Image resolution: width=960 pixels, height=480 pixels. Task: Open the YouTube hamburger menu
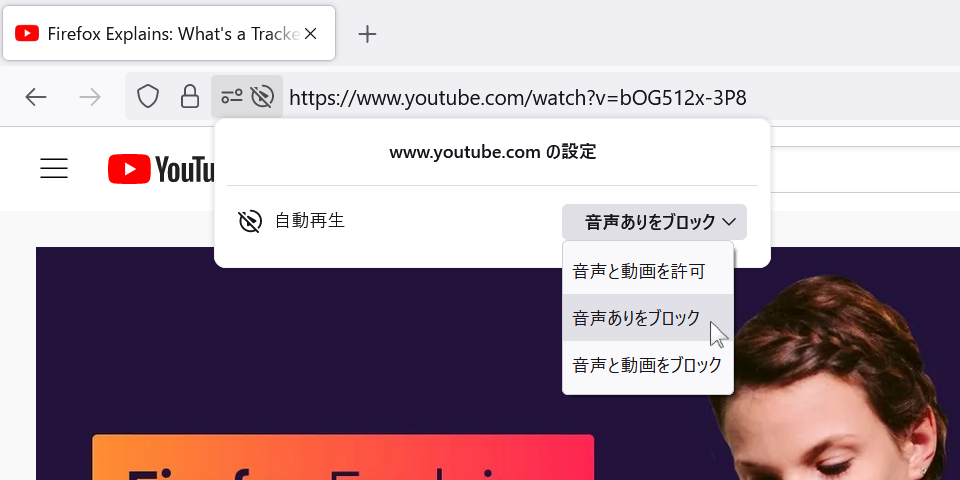54,168
